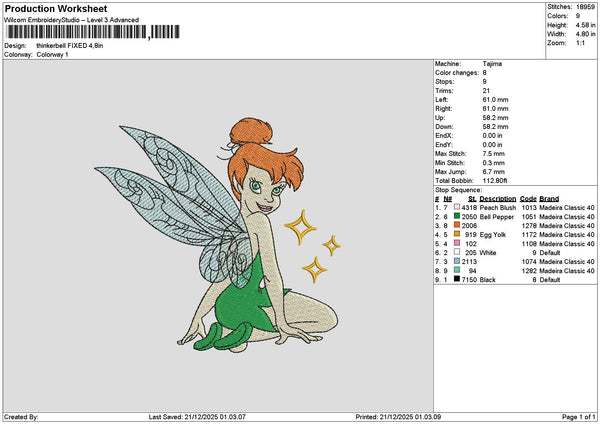The height and width of the screenshot is (424, 600).
Task: Click the 'EndX:' label
Action: pyautogui.click(x=444, y=136)
